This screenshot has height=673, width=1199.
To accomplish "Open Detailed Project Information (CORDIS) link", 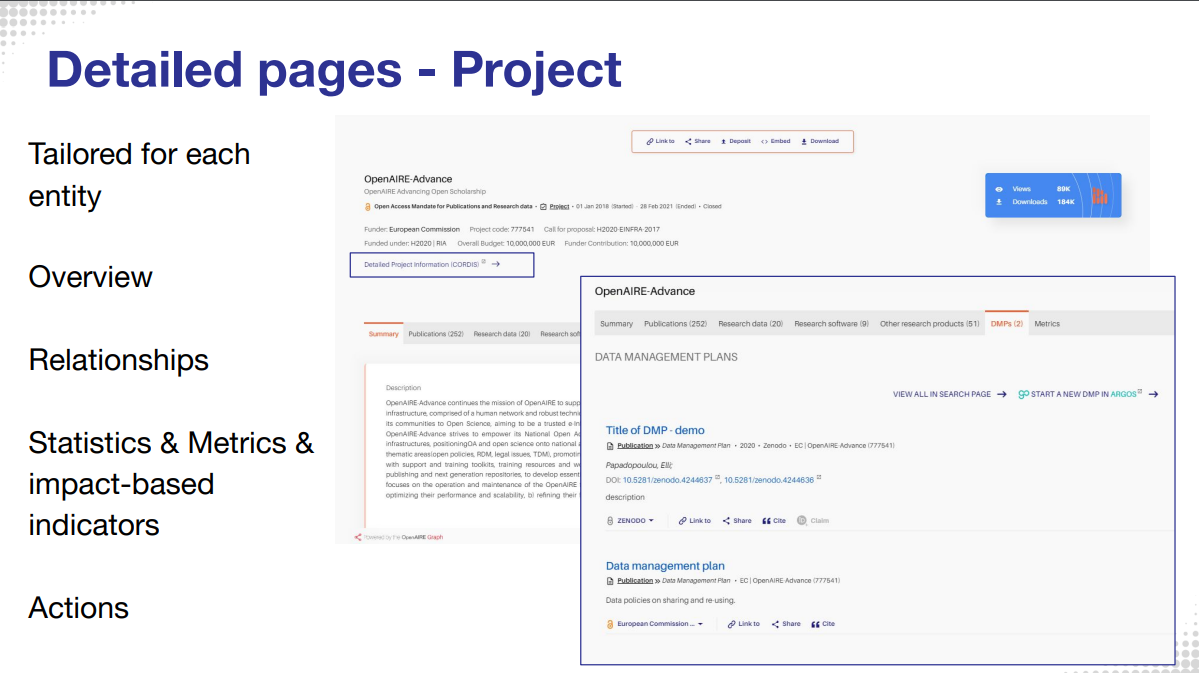I will point(421,265).
